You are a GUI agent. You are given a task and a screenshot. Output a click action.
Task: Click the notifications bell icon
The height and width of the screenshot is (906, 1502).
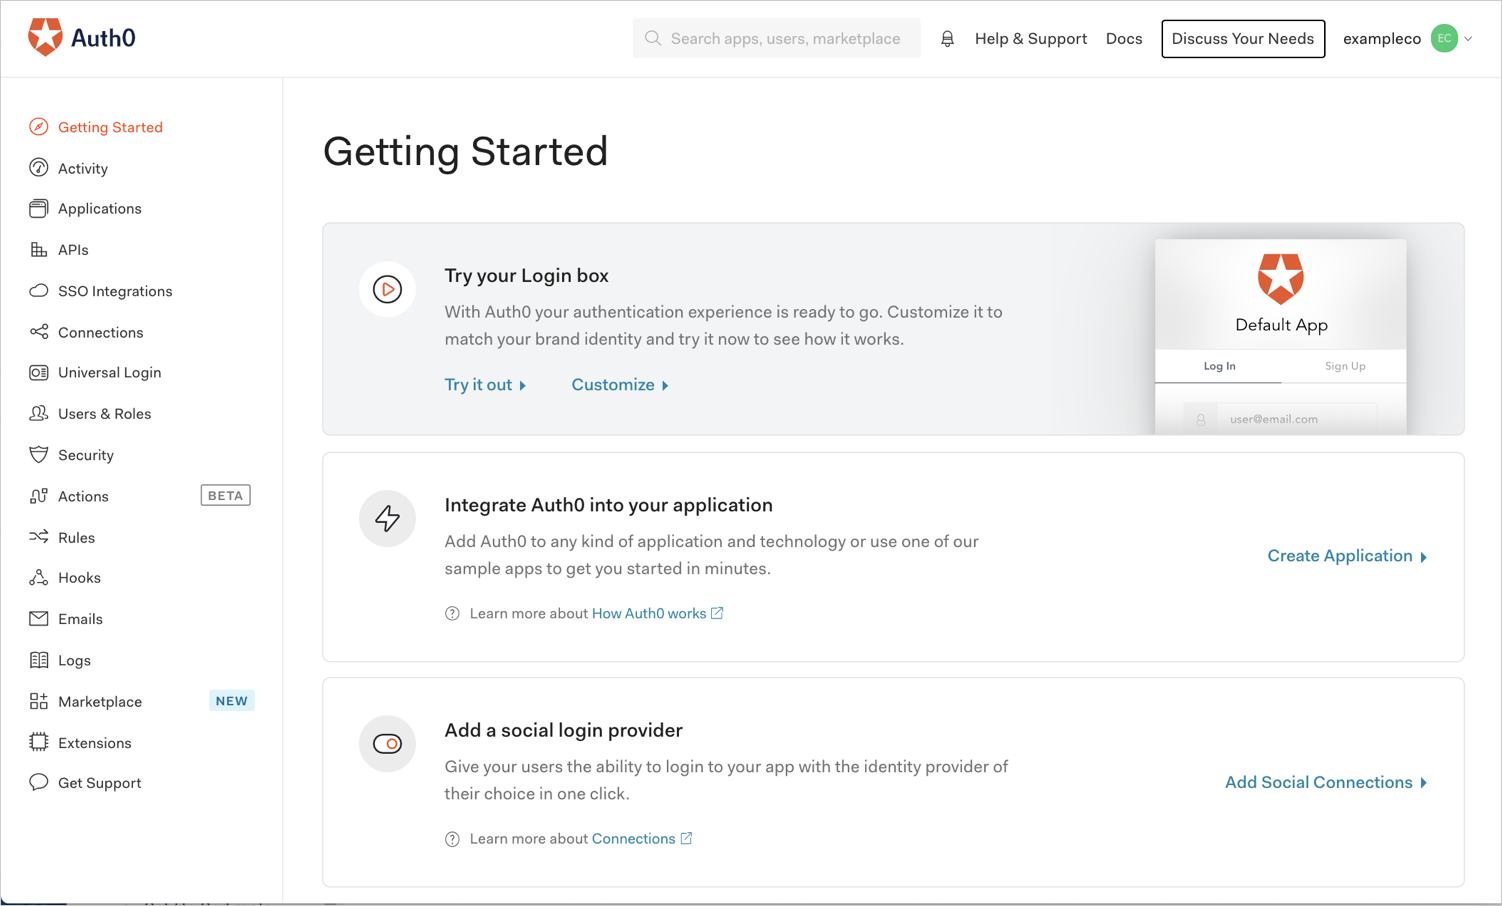(x=947, y=39)
